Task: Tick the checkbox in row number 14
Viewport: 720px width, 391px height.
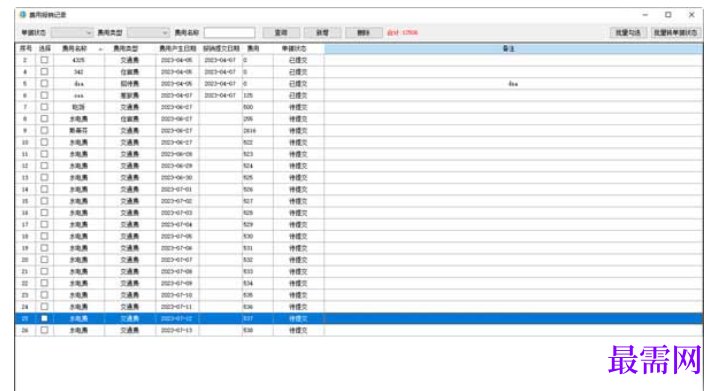Action: [44, 189]
